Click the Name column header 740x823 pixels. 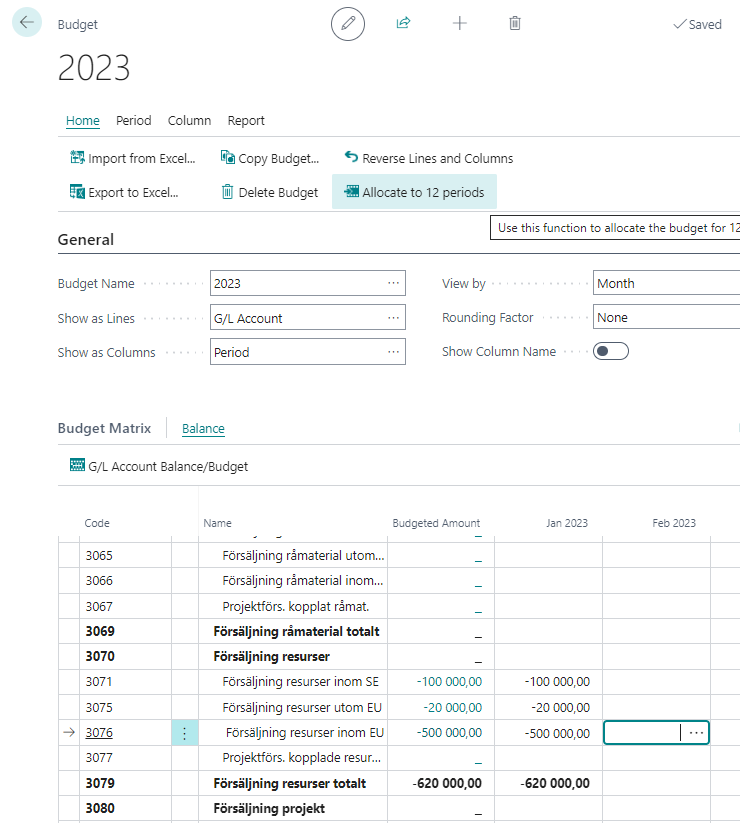pos(217,523)
